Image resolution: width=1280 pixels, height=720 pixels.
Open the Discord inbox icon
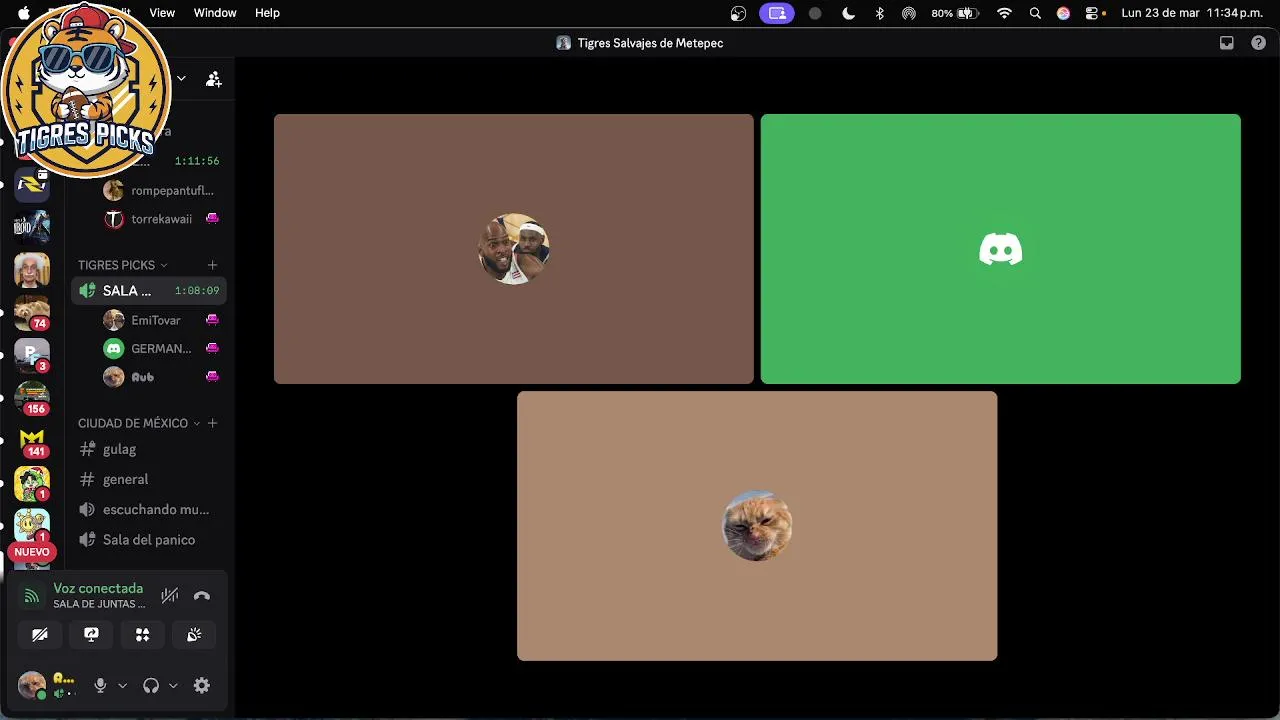tap(1227, 43)
